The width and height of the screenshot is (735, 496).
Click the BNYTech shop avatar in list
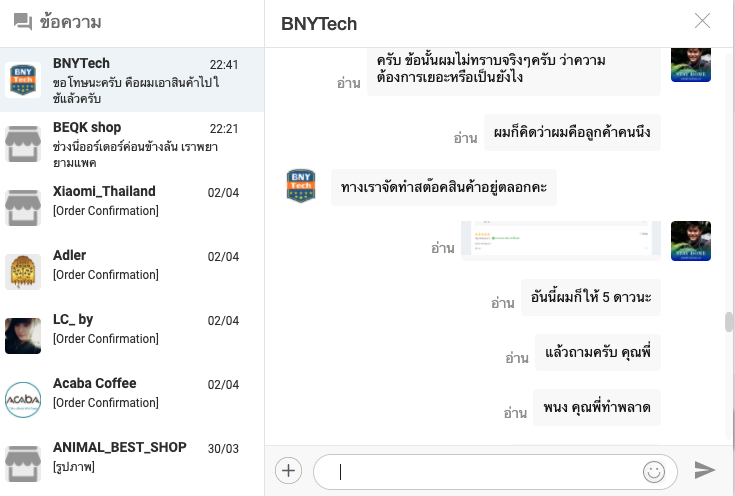(23, 79)
